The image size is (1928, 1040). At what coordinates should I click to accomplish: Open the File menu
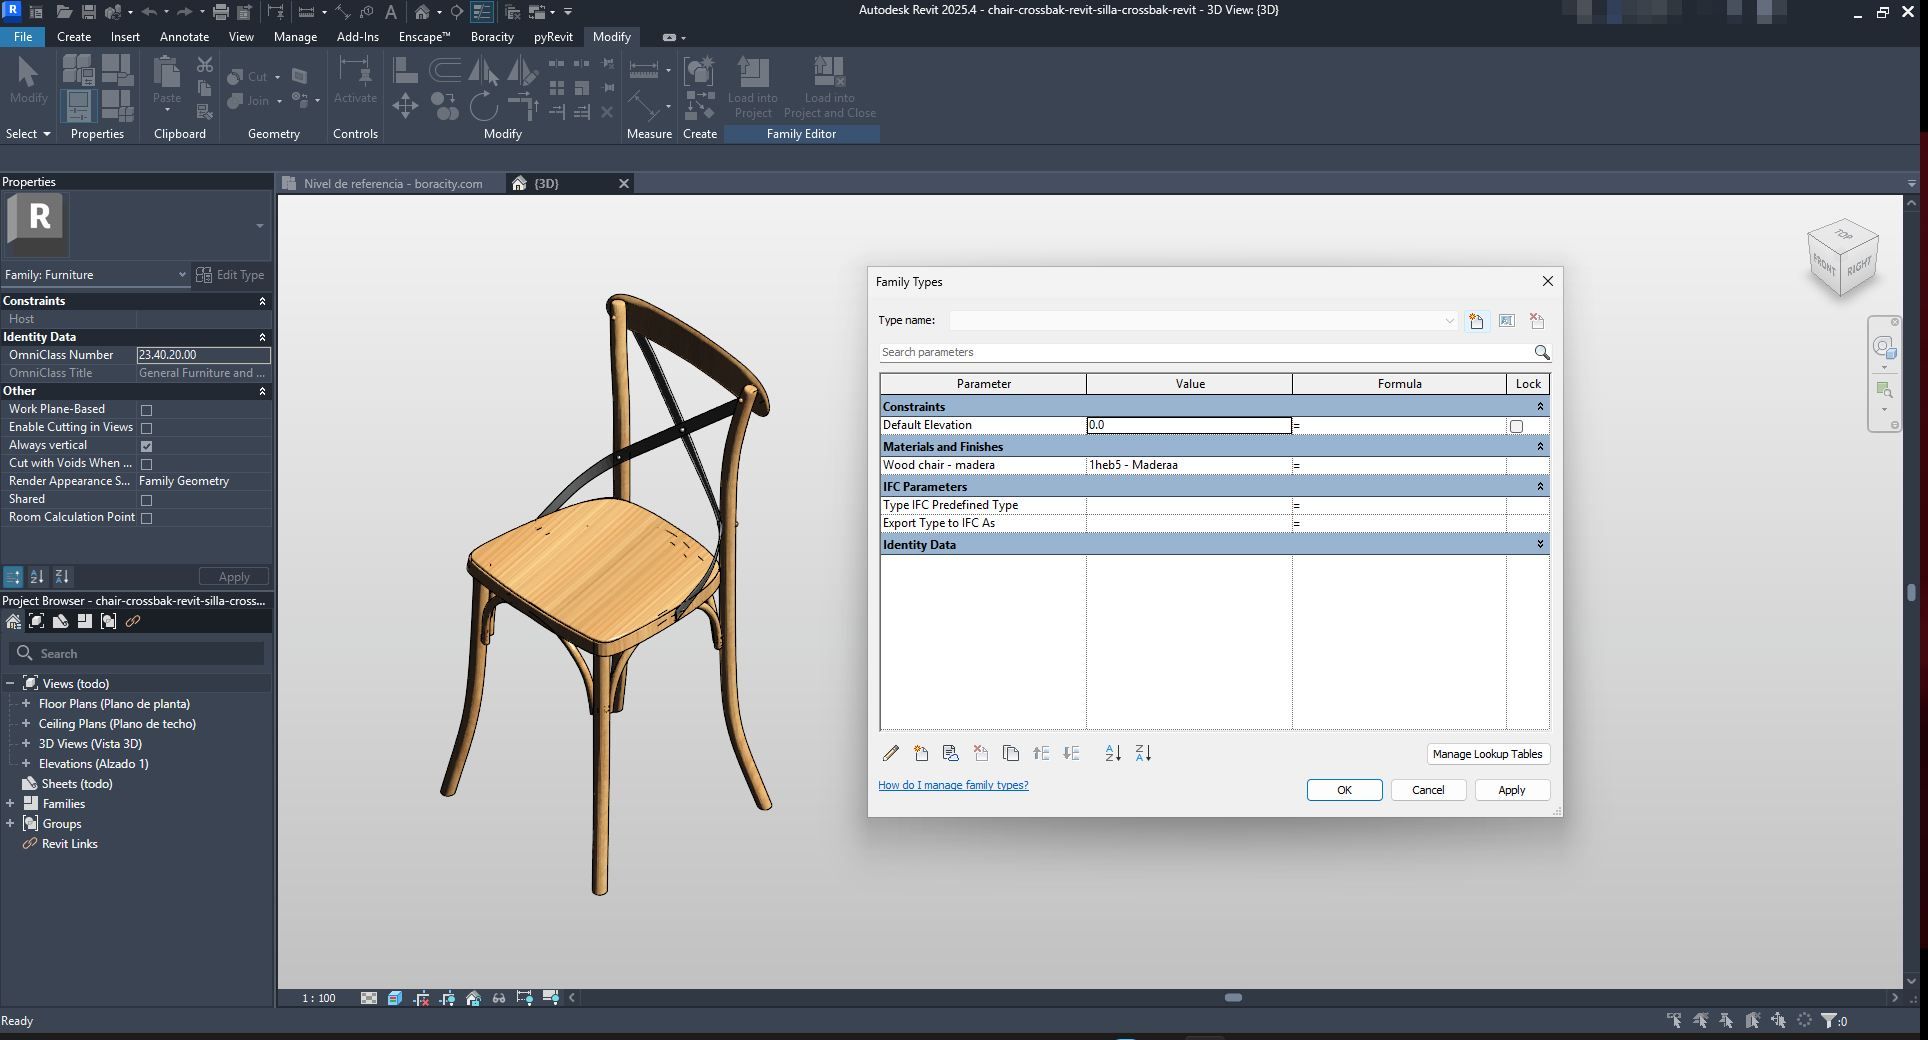[22, 37]
